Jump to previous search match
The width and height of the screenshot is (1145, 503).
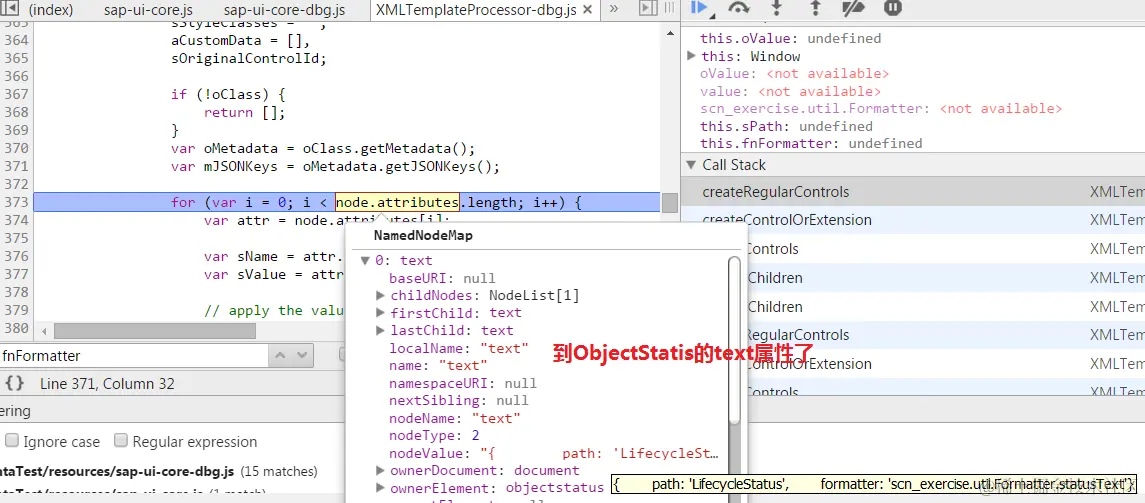tap(280, 356)
